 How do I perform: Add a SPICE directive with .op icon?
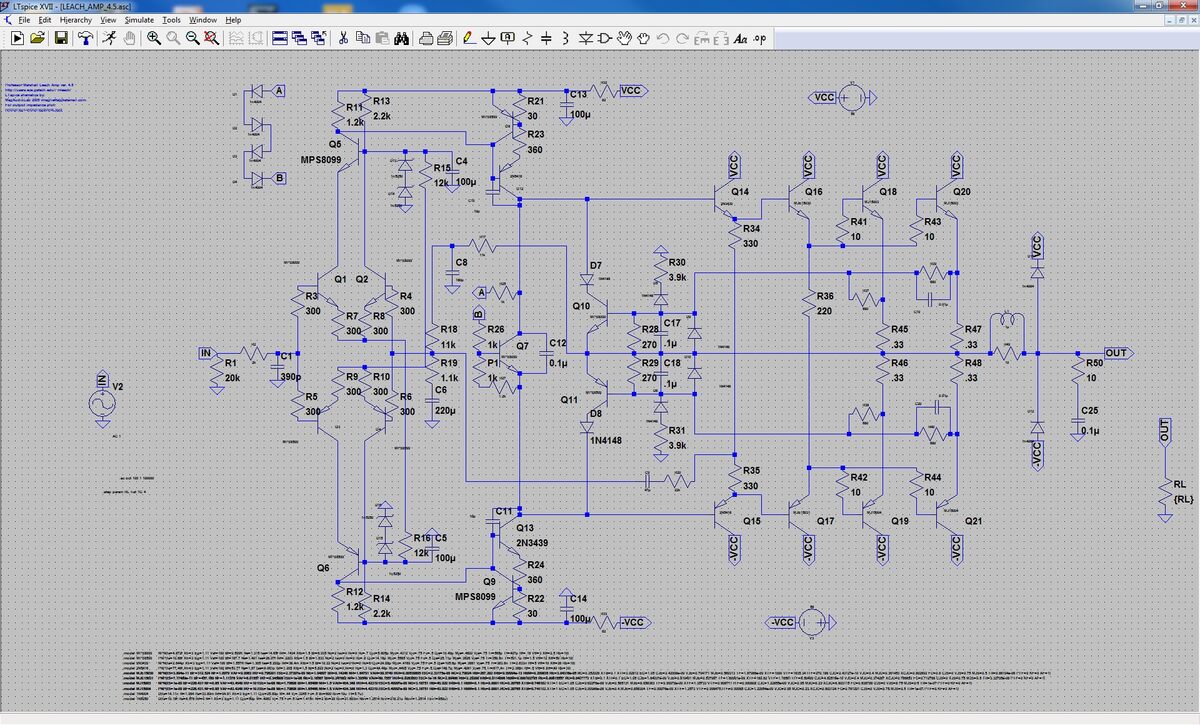click(x=760, y=38)
